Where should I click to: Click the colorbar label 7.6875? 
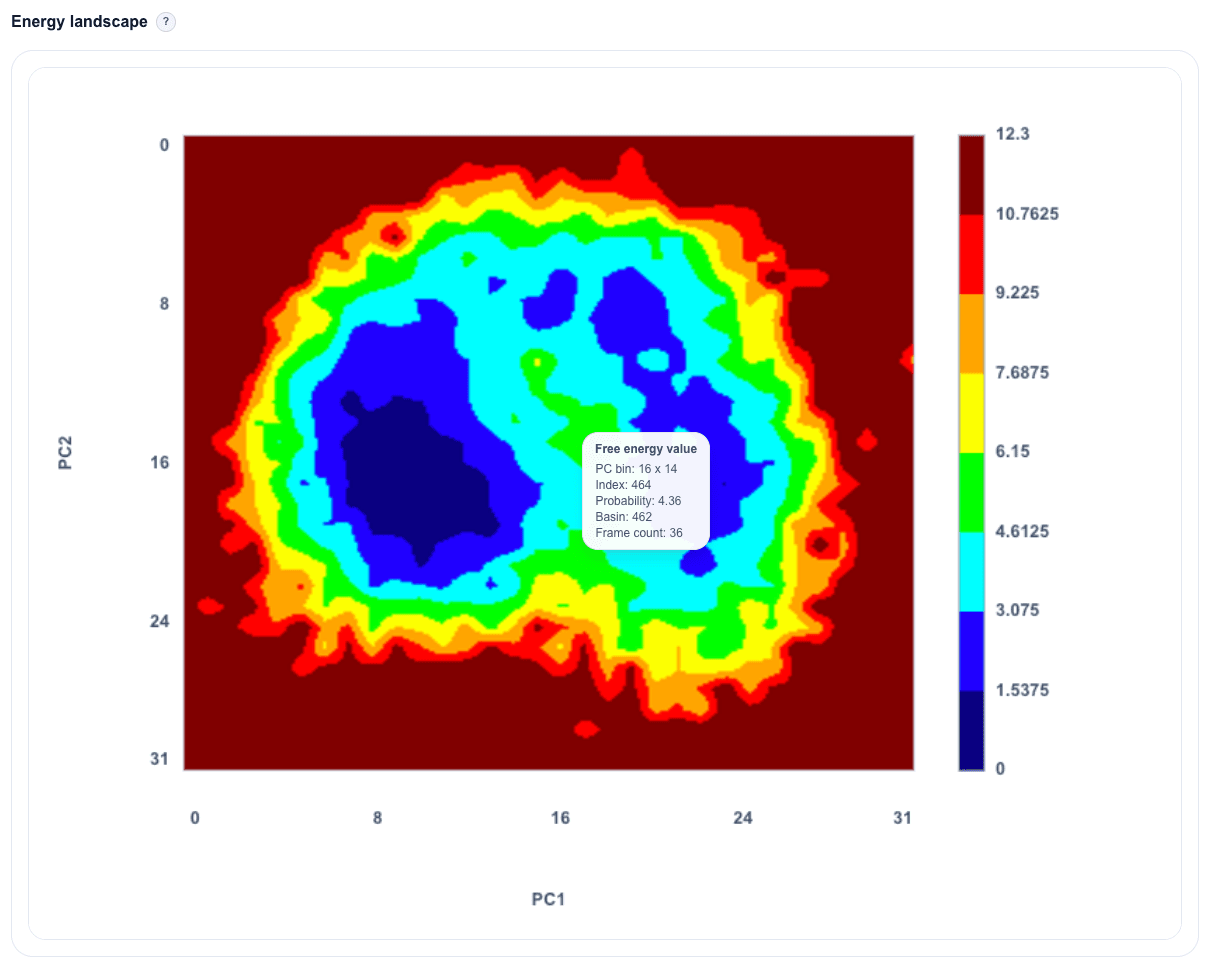(1023, 372)
